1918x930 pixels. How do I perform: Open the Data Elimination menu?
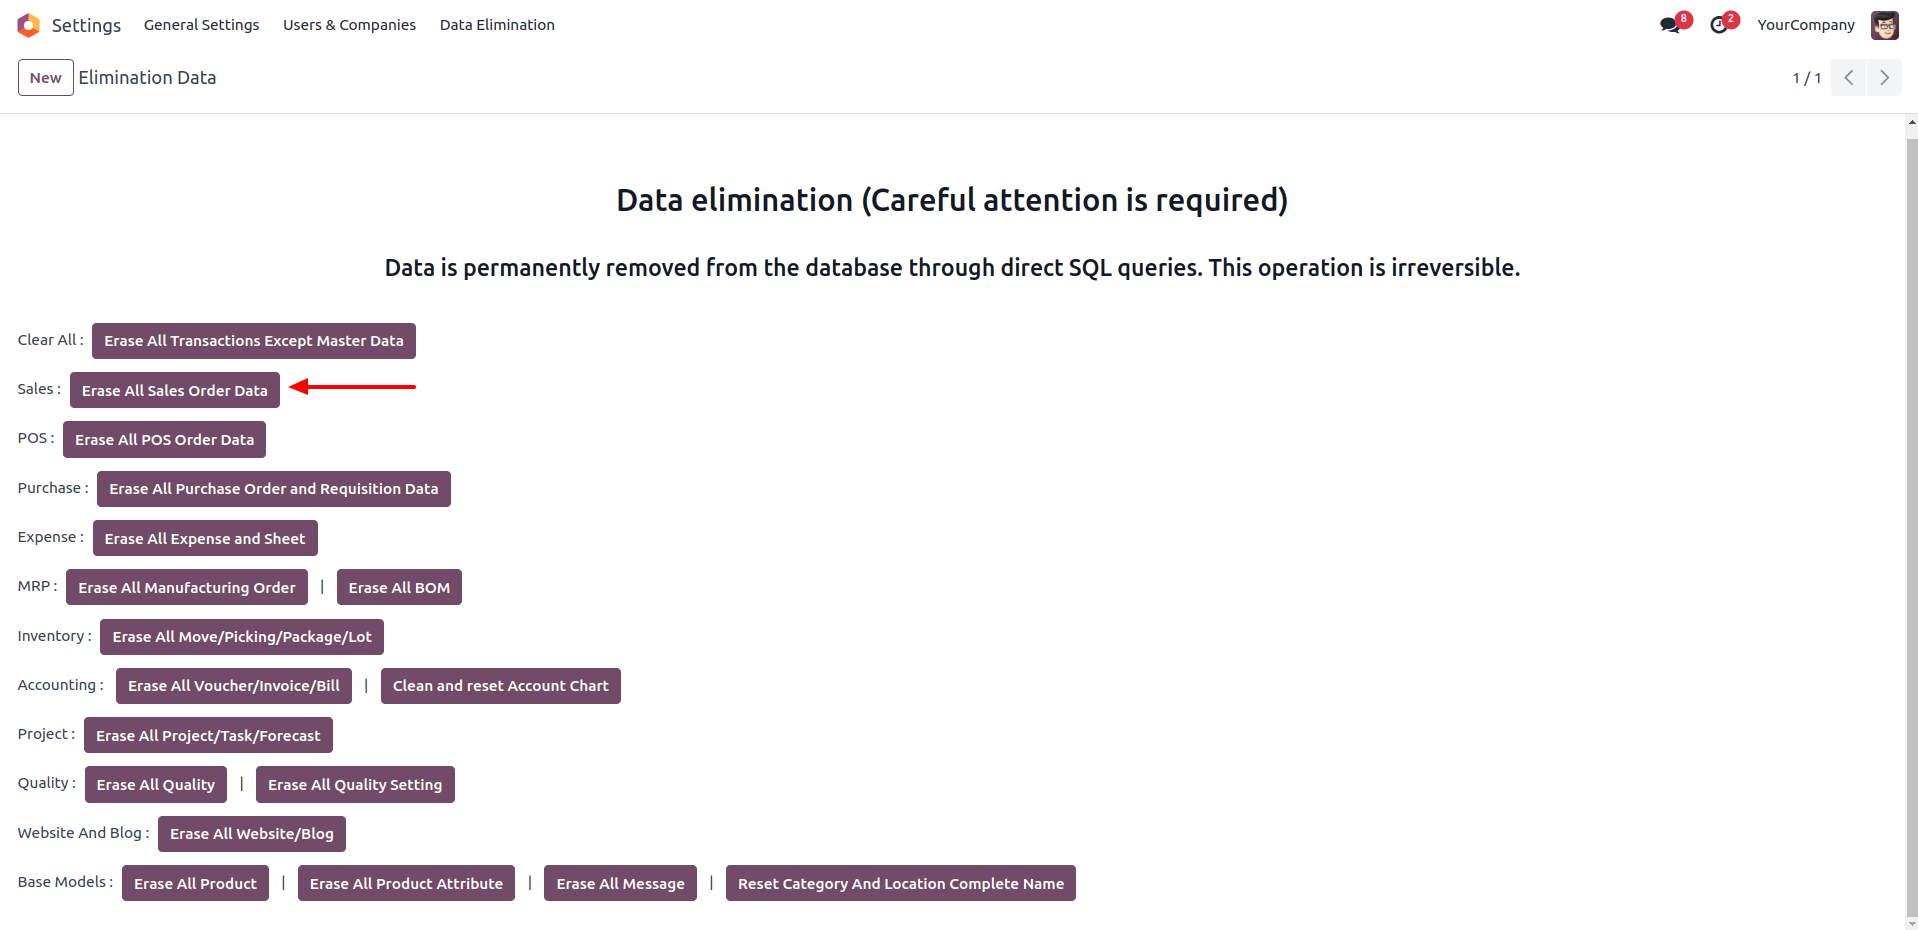(497, 25)
